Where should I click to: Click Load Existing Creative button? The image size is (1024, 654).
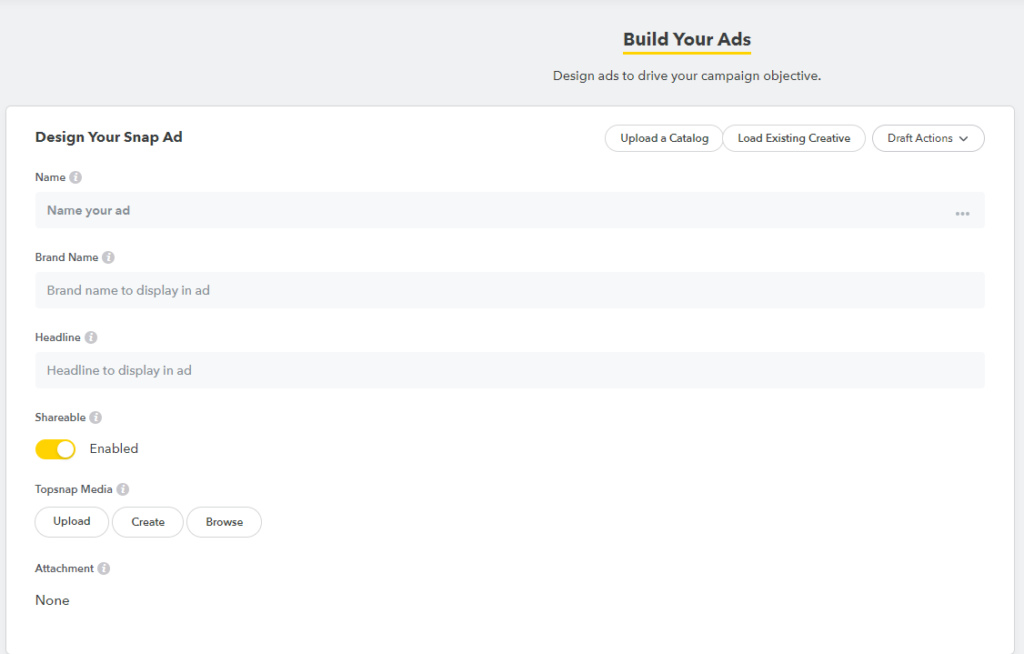[x=794, y=139]
